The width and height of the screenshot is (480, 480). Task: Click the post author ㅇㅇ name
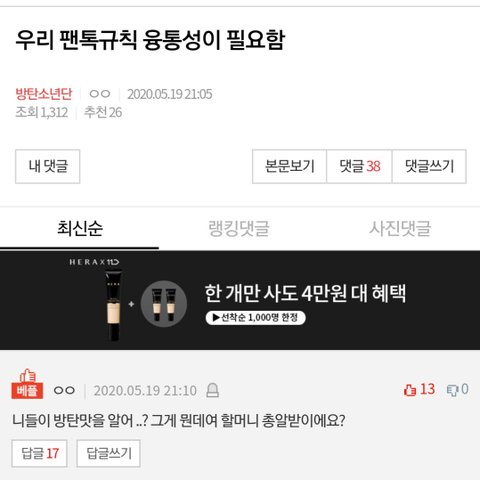click(100, 94)
